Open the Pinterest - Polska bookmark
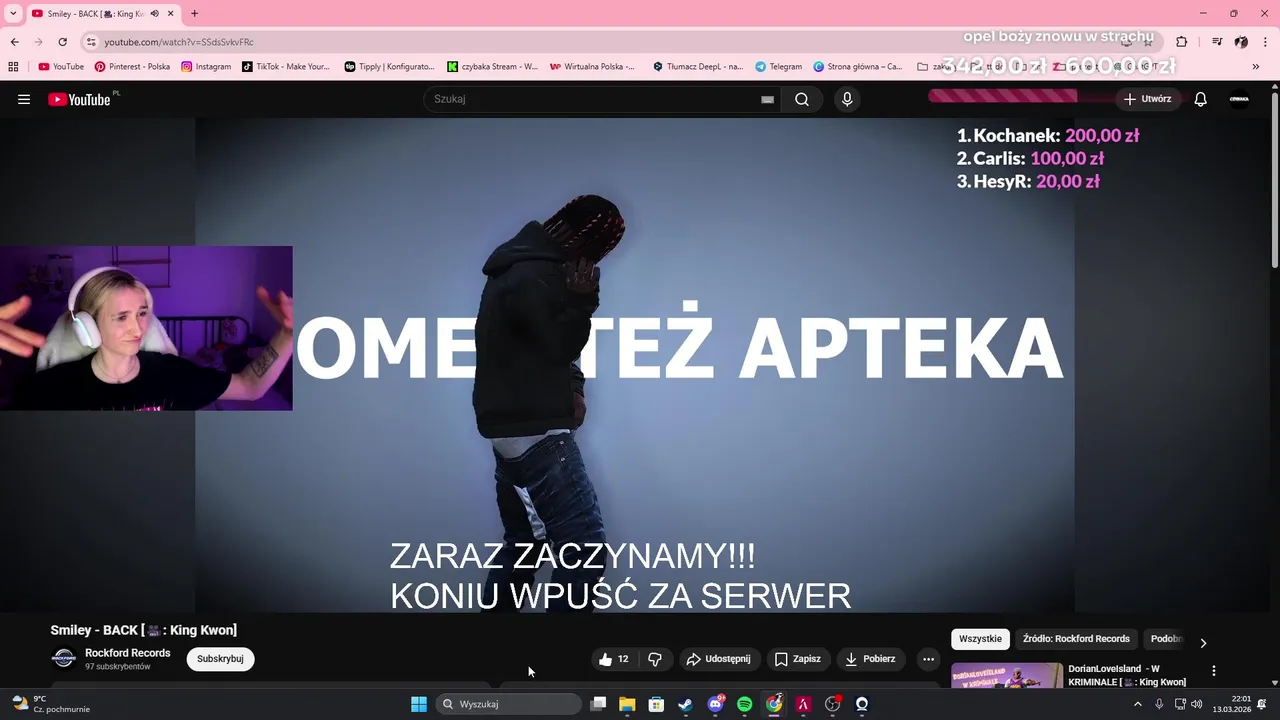 tap(132, 67)
